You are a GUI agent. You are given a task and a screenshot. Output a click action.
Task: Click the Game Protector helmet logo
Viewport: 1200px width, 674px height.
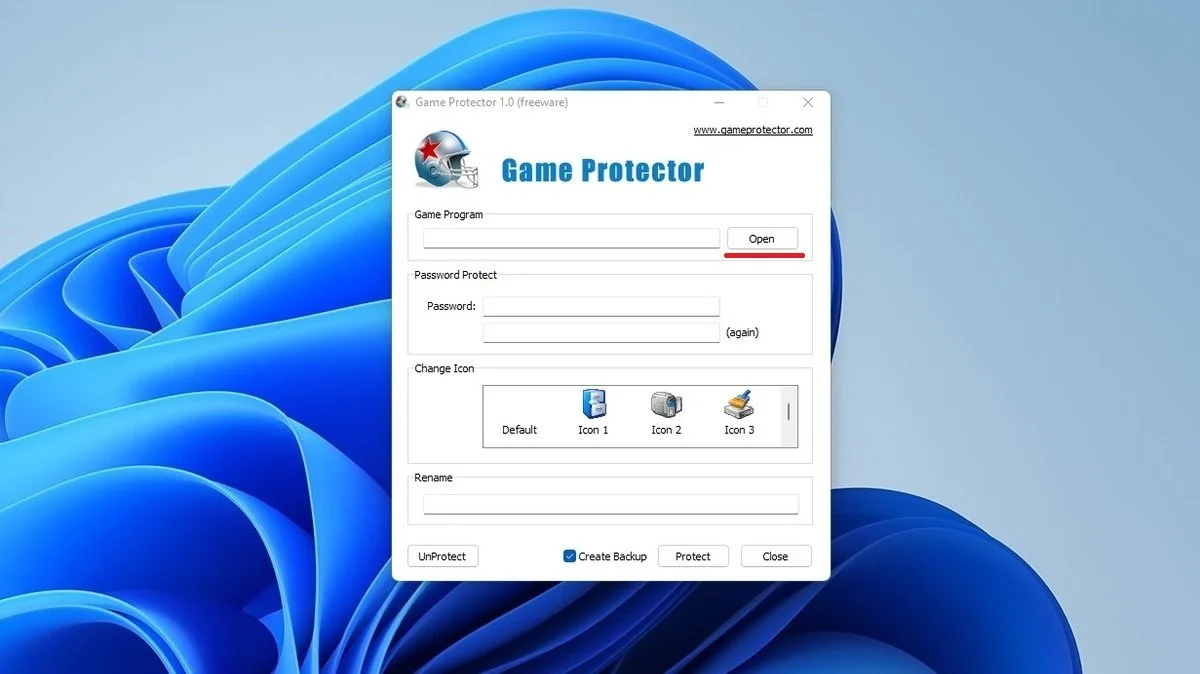(x=447, y=161)
